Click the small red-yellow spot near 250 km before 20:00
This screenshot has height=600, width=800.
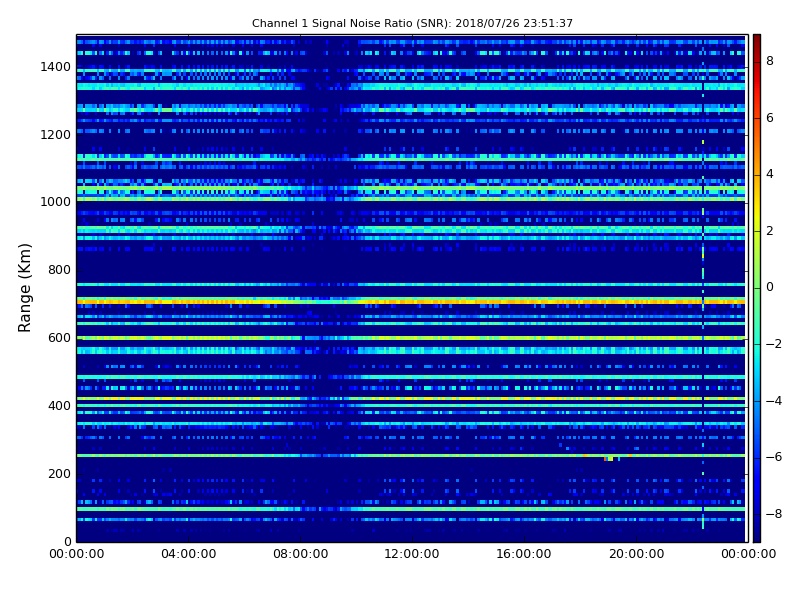click(x=609, y=459)
